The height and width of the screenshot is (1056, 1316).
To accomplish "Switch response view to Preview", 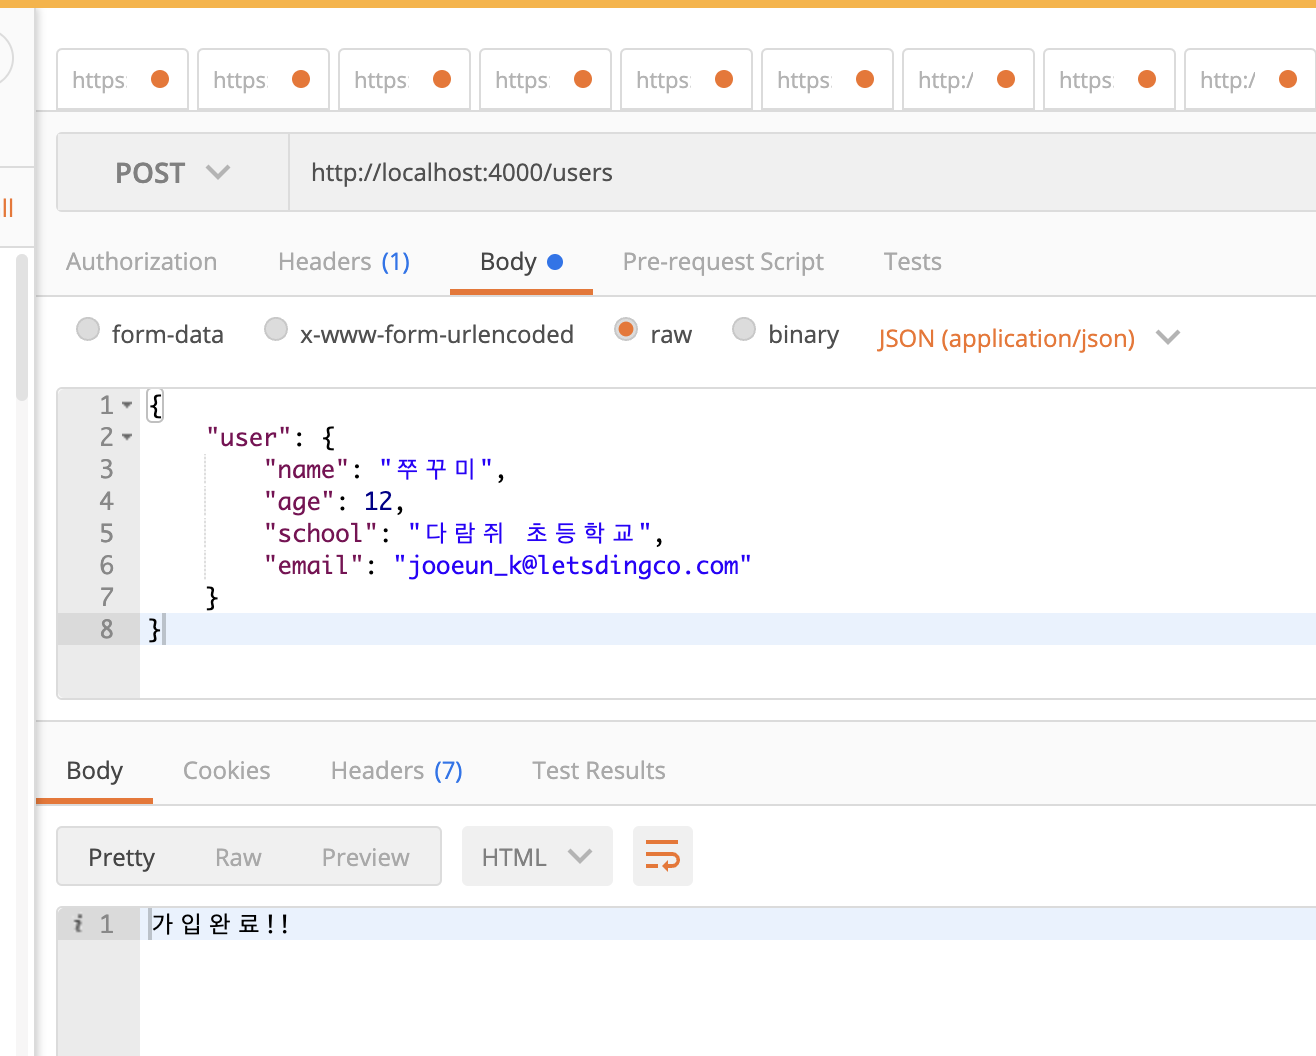I will (x=365, y=857).
